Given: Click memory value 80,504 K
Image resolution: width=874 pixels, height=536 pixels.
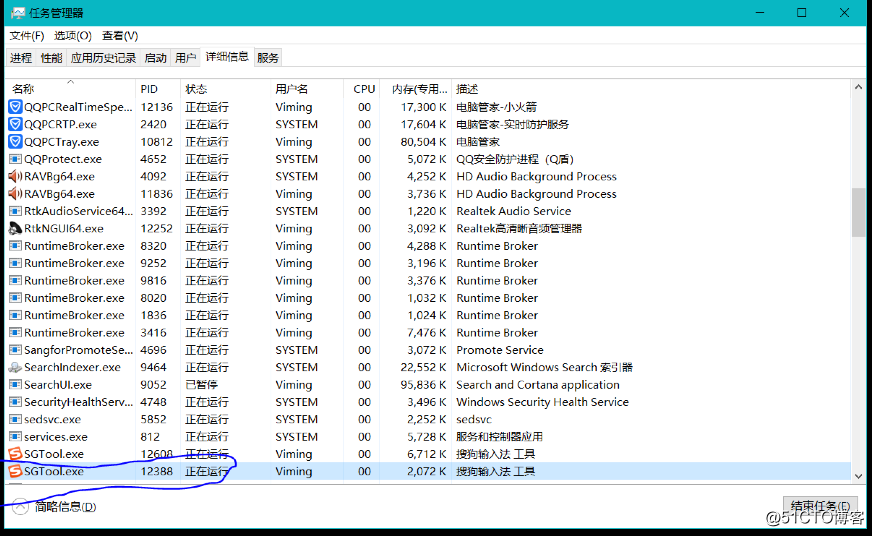Looking at the screenshot, I should [424, 142].
